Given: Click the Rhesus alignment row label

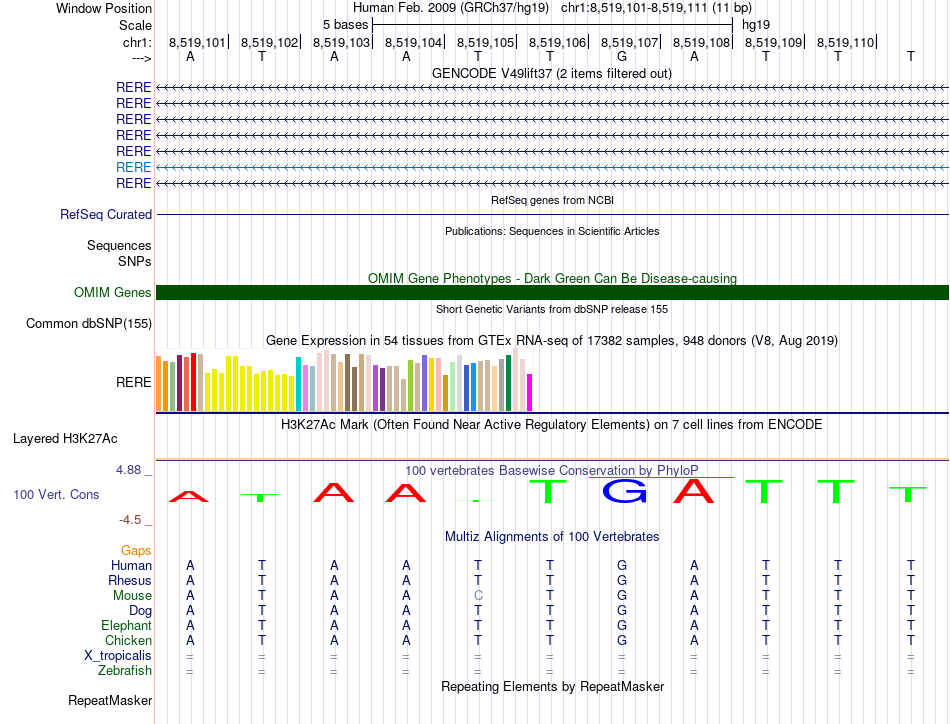Looking at the screenshot, I should 130,580.
